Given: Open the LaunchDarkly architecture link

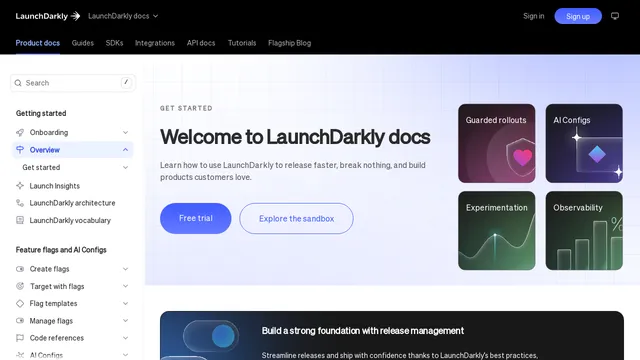Looking at the screenshot, I should coord(72,203).
